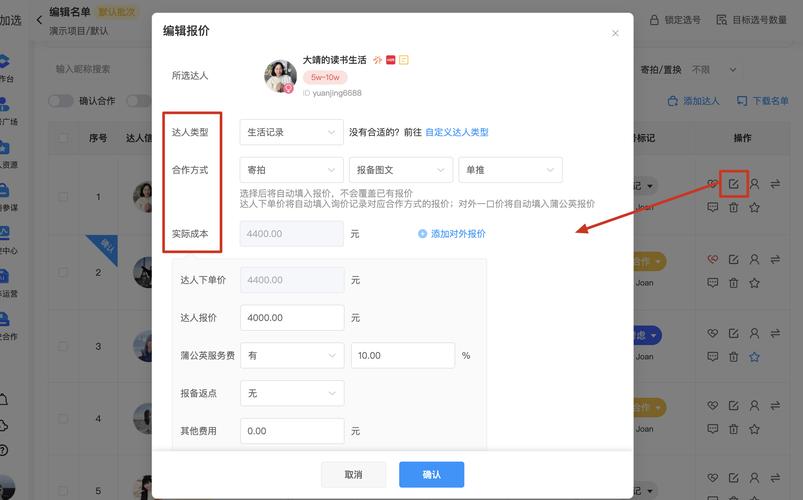Open the 自定义达人类型 link
This screenshot has width=803, height=500.
pos(457,132)
